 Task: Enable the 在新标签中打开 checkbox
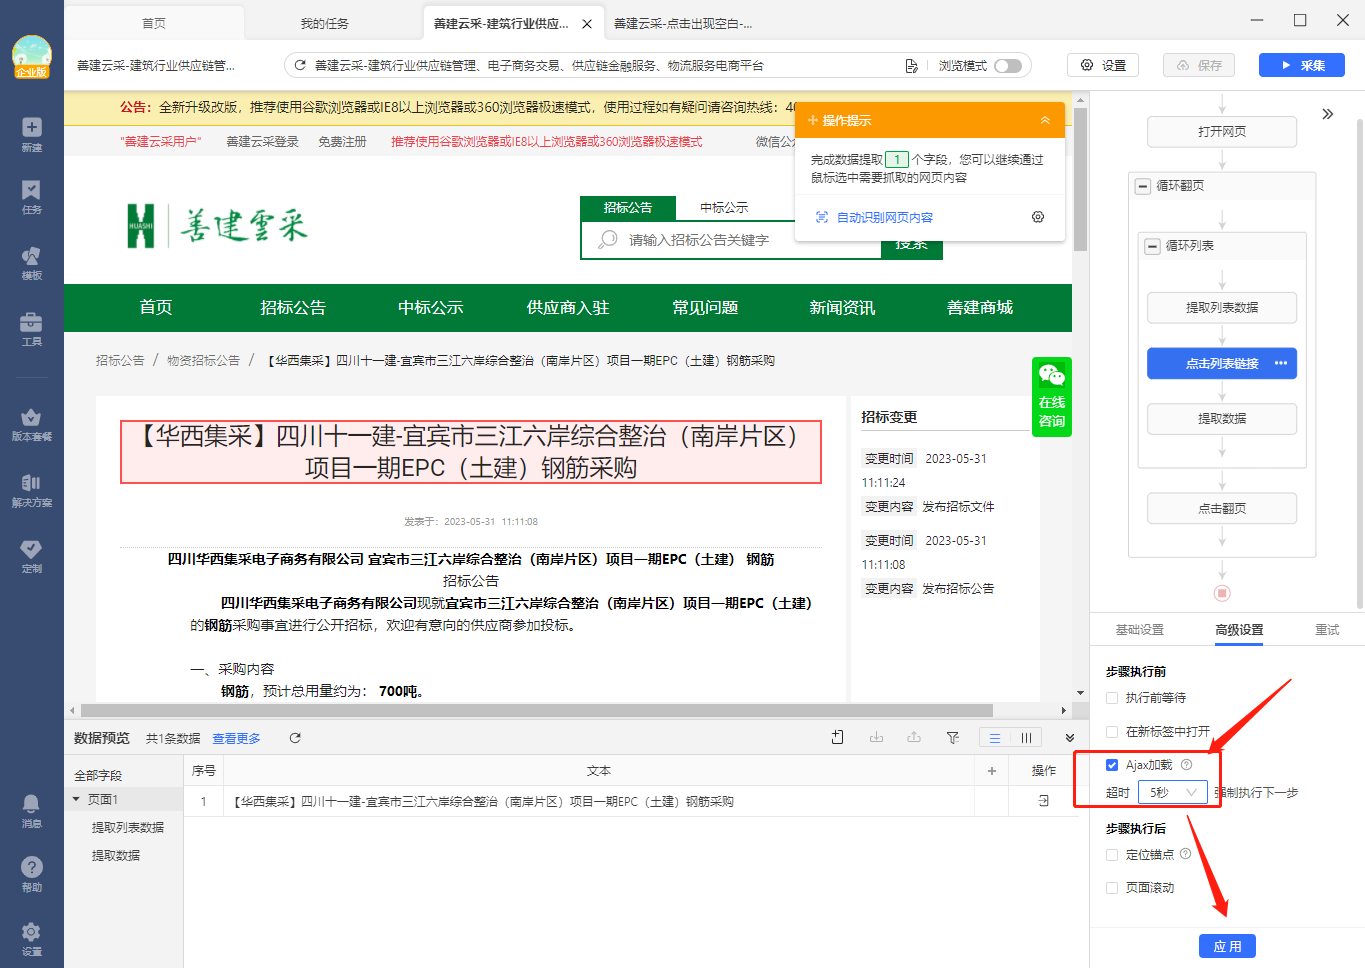click(1112, 732)
